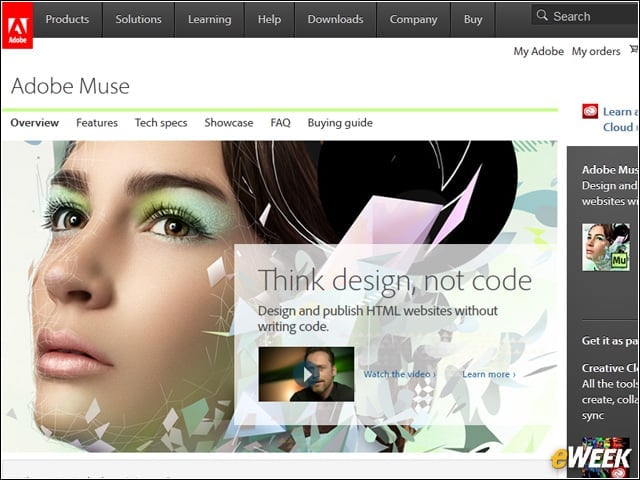
Task: Click the Adobe logo in header
Action: pyautogui.click(x=18, y=26)
